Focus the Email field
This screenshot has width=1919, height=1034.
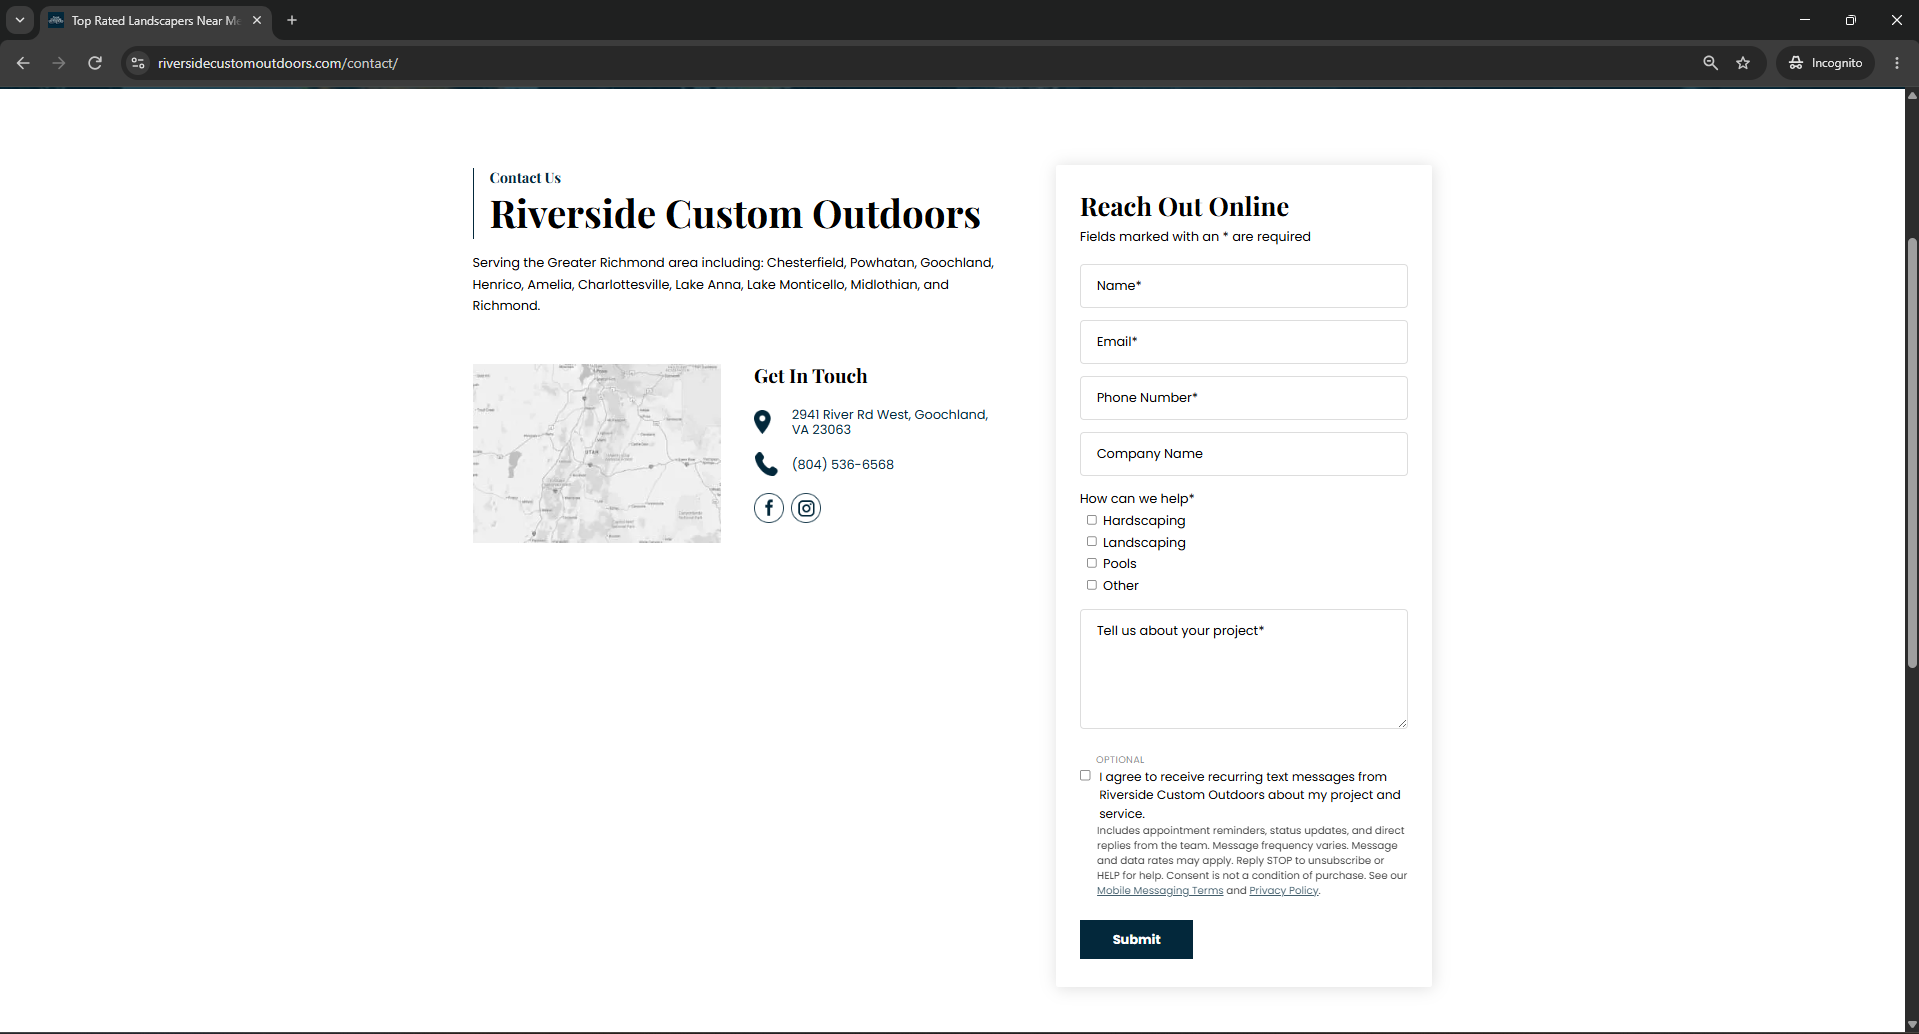tap(1243, 342)
